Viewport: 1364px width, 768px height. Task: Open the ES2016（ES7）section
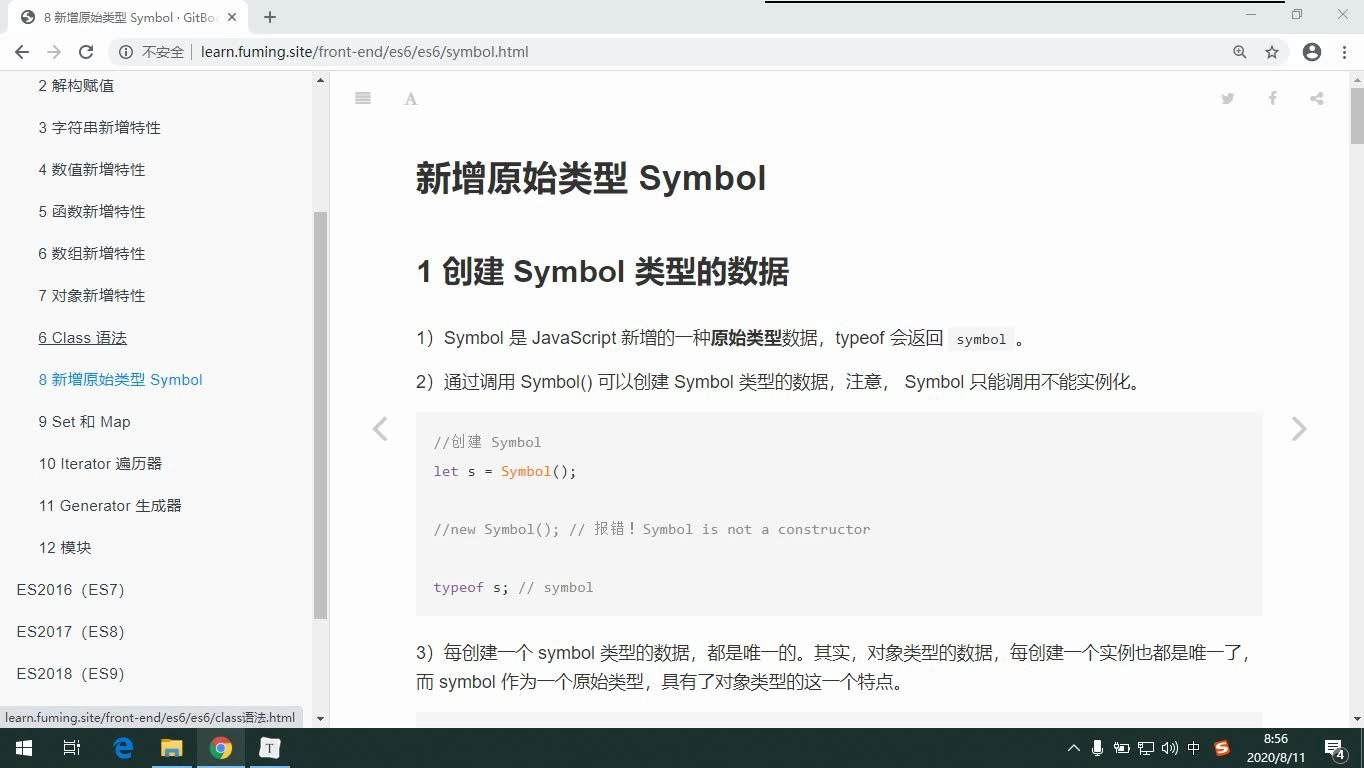pos(71,590)
